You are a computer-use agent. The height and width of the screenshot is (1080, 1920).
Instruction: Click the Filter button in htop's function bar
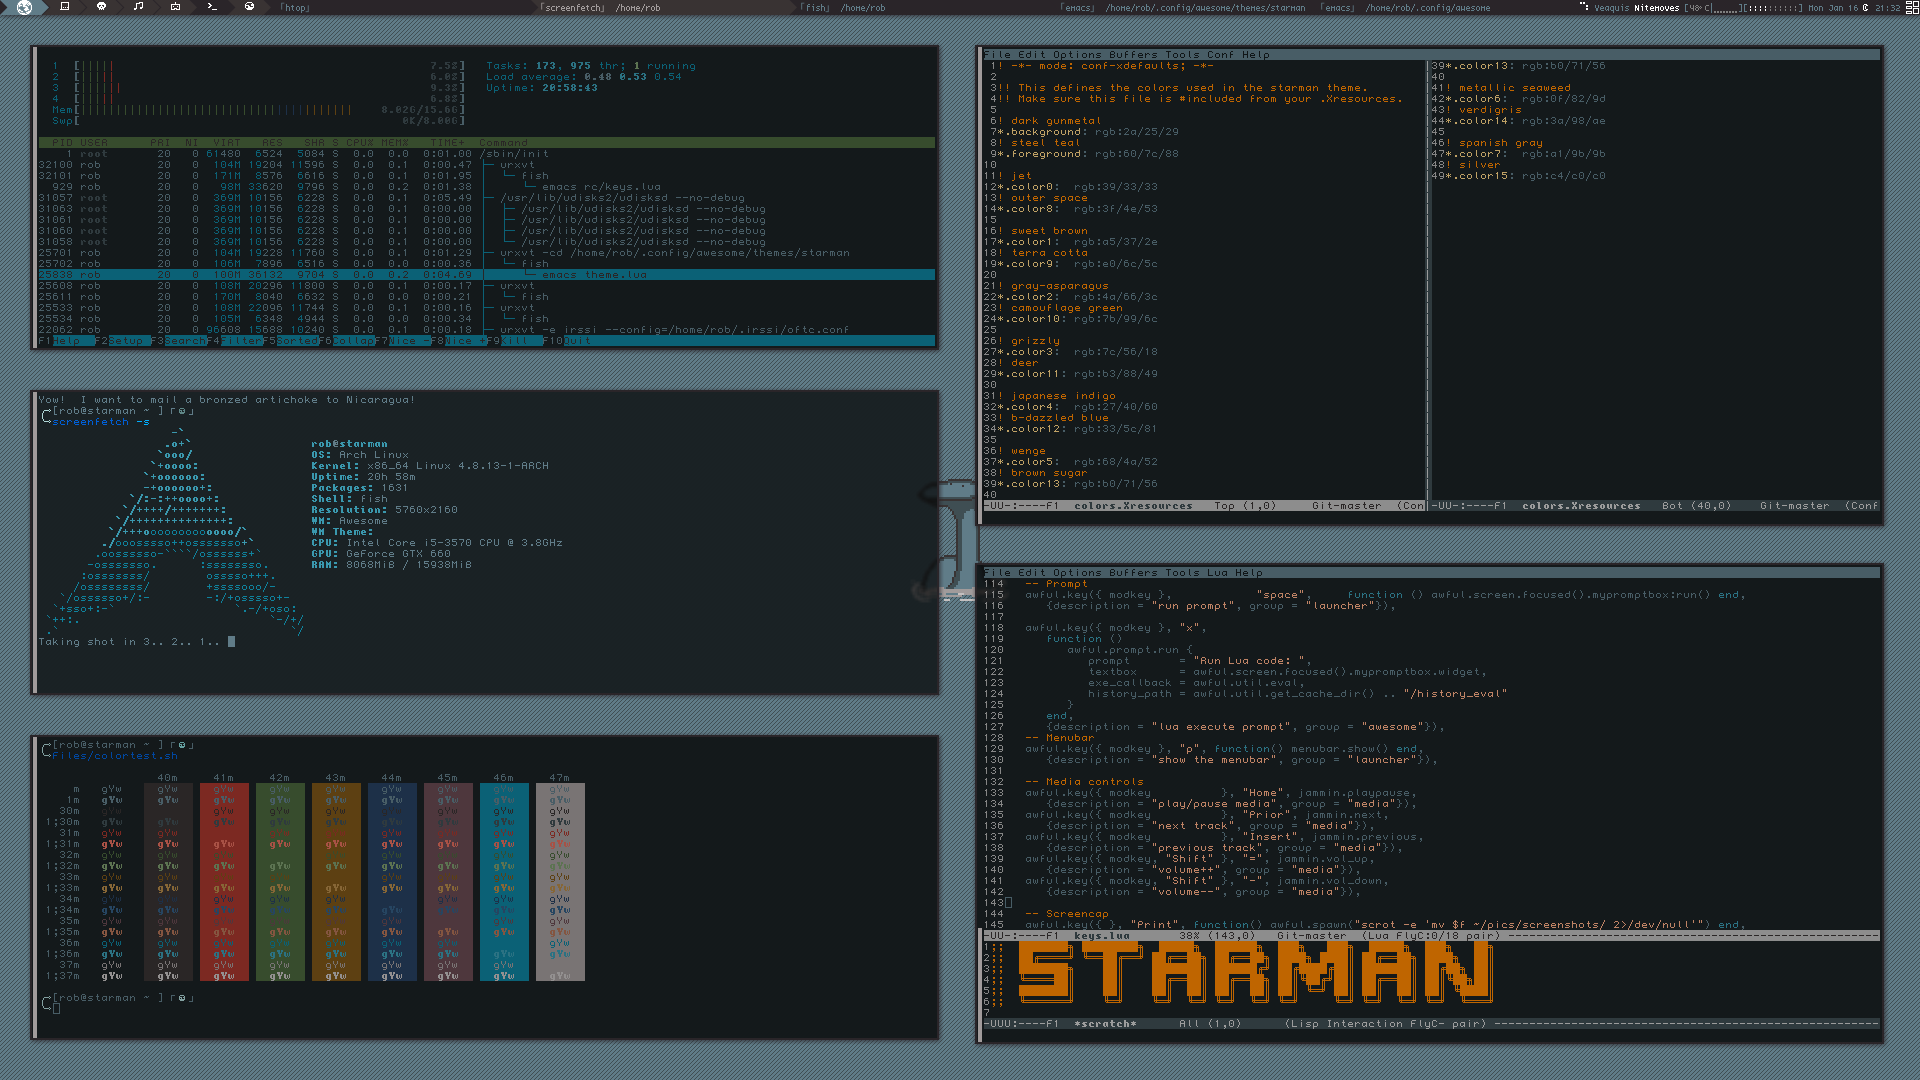[x=241, y=341]
